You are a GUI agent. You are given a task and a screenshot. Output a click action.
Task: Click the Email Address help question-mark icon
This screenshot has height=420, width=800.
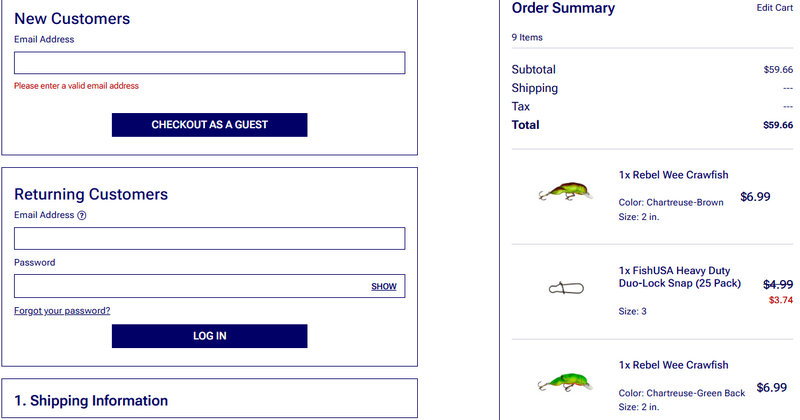(82, 215)
